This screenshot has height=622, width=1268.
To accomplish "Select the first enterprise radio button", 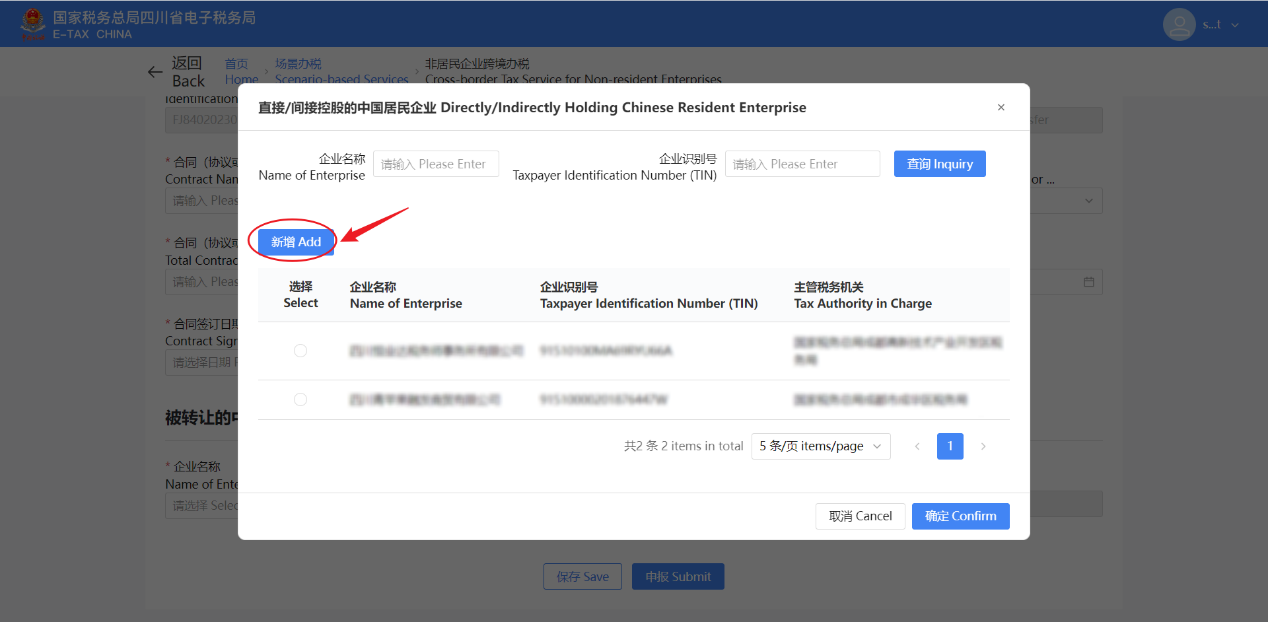I will pos(300,351).
